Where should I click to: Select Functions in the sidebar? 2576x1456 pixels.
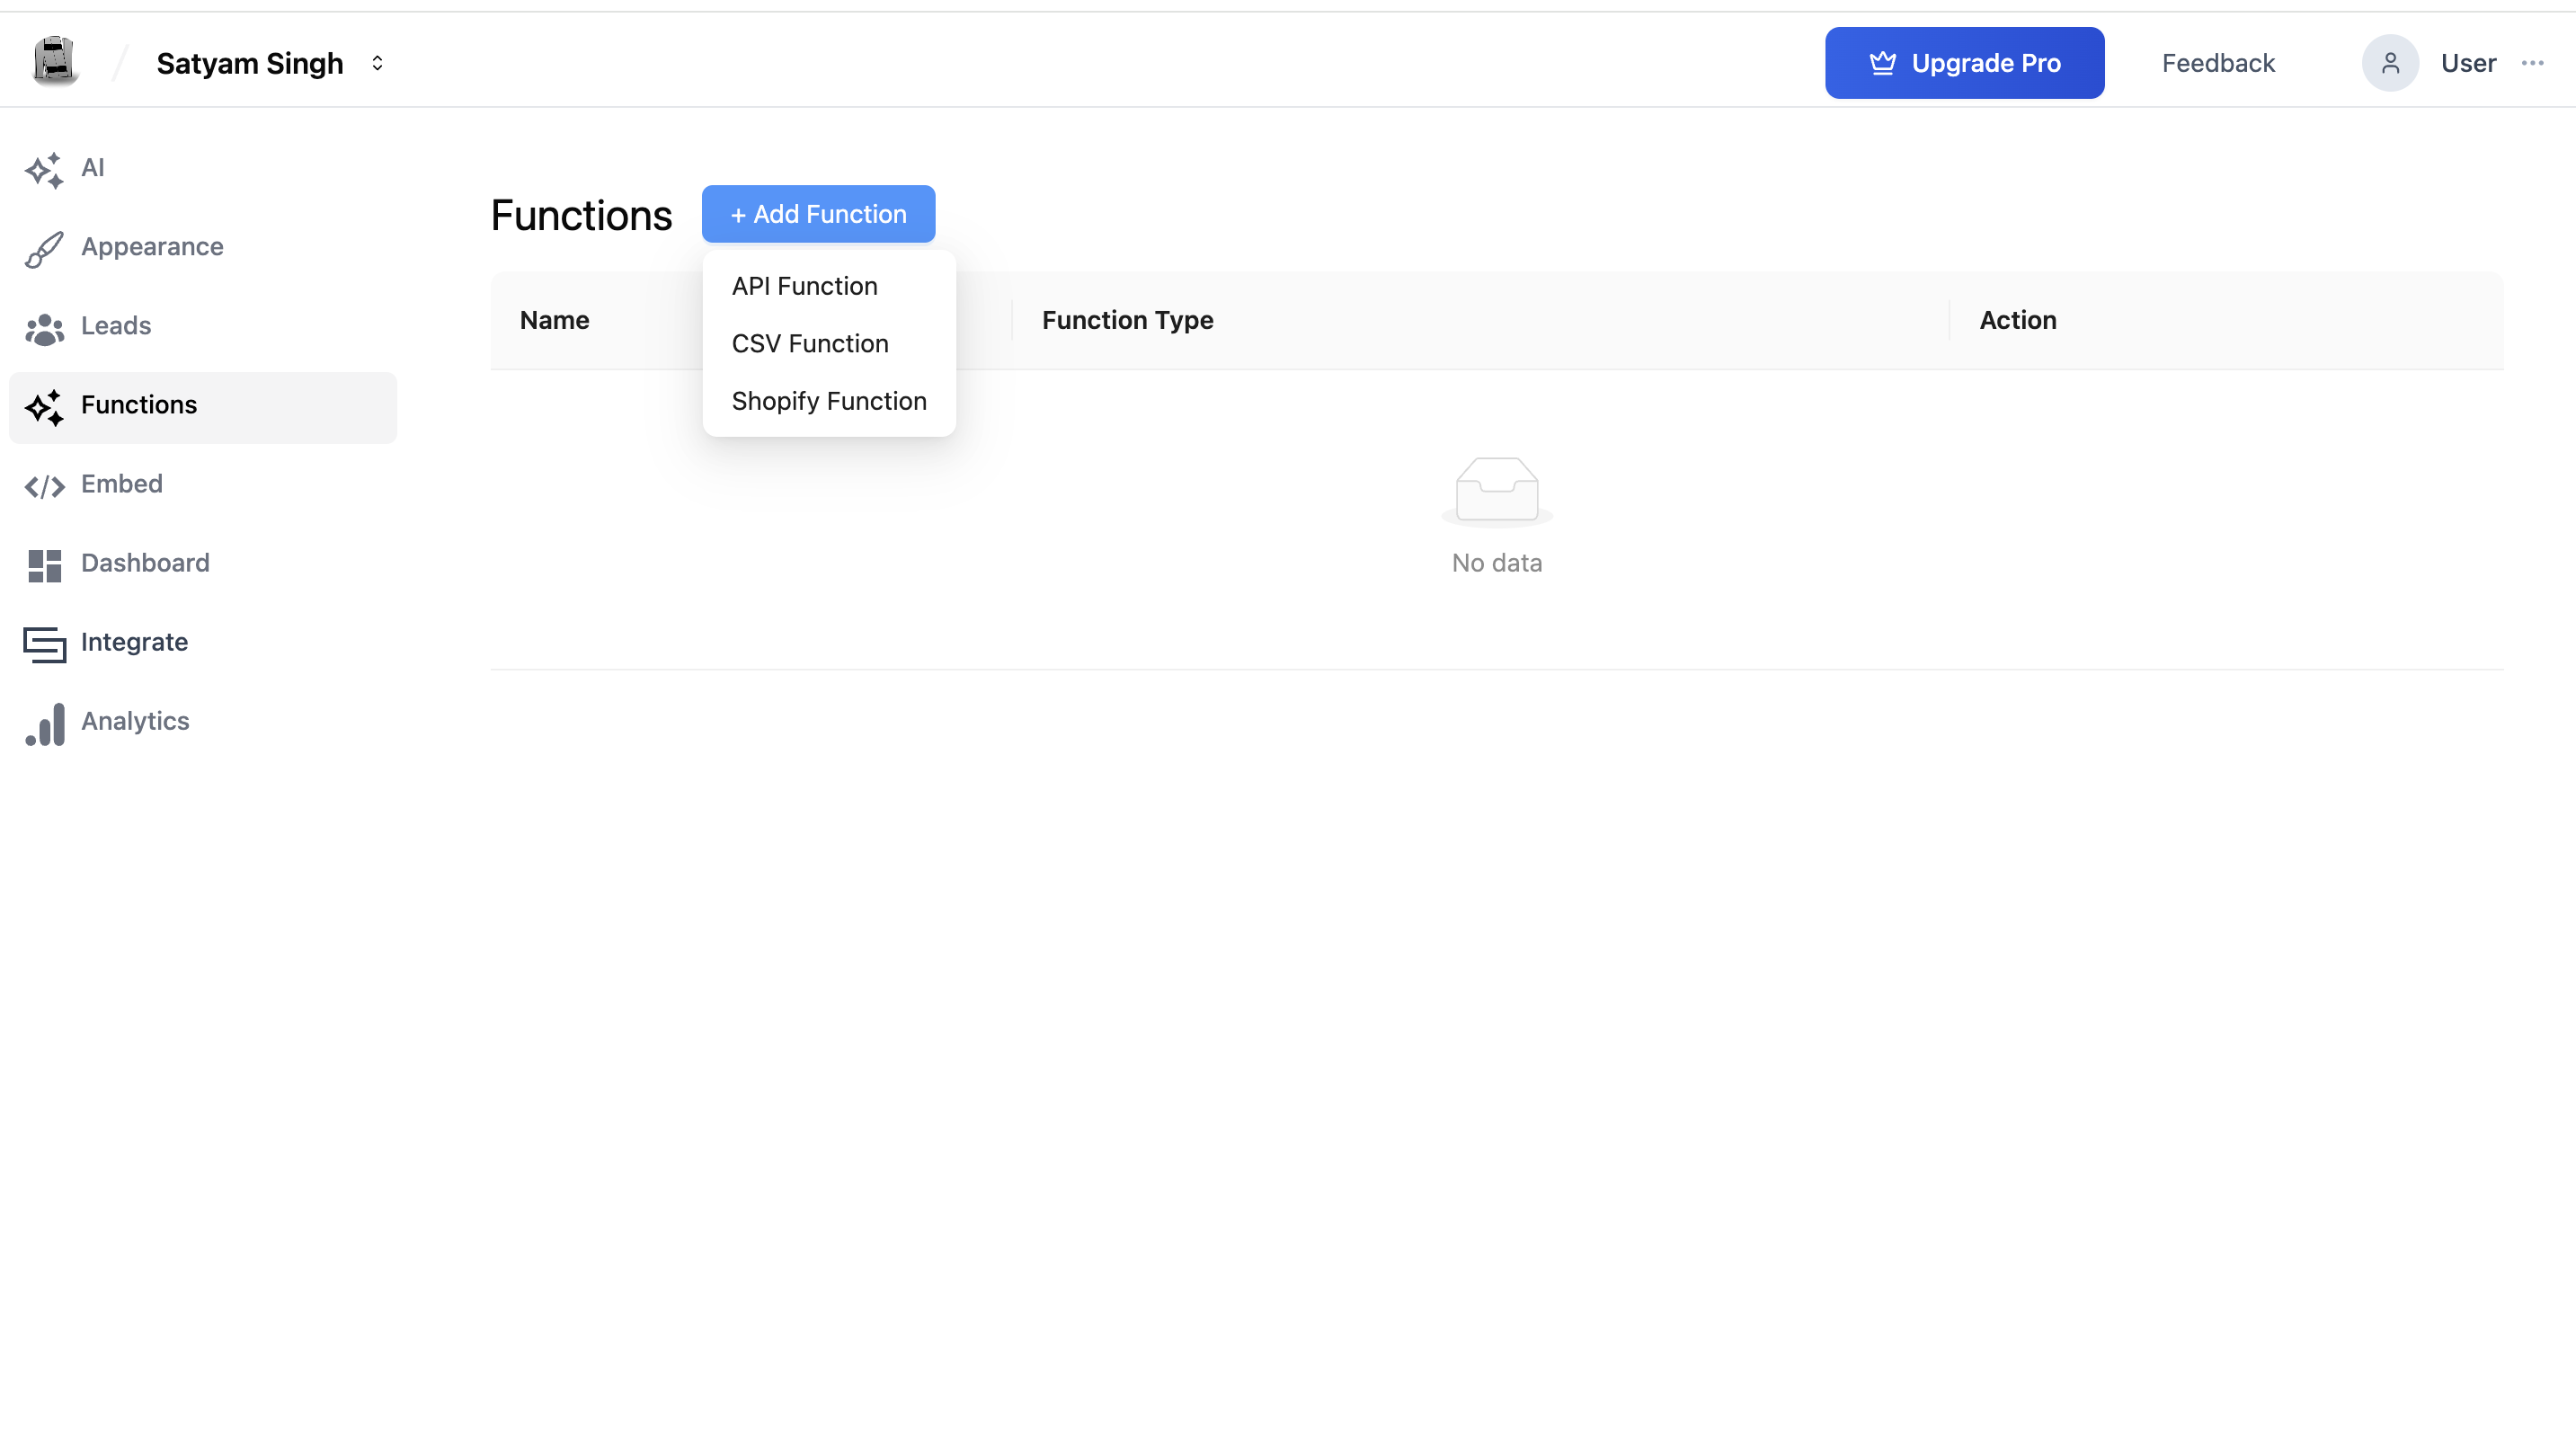(x=202, y=407)
